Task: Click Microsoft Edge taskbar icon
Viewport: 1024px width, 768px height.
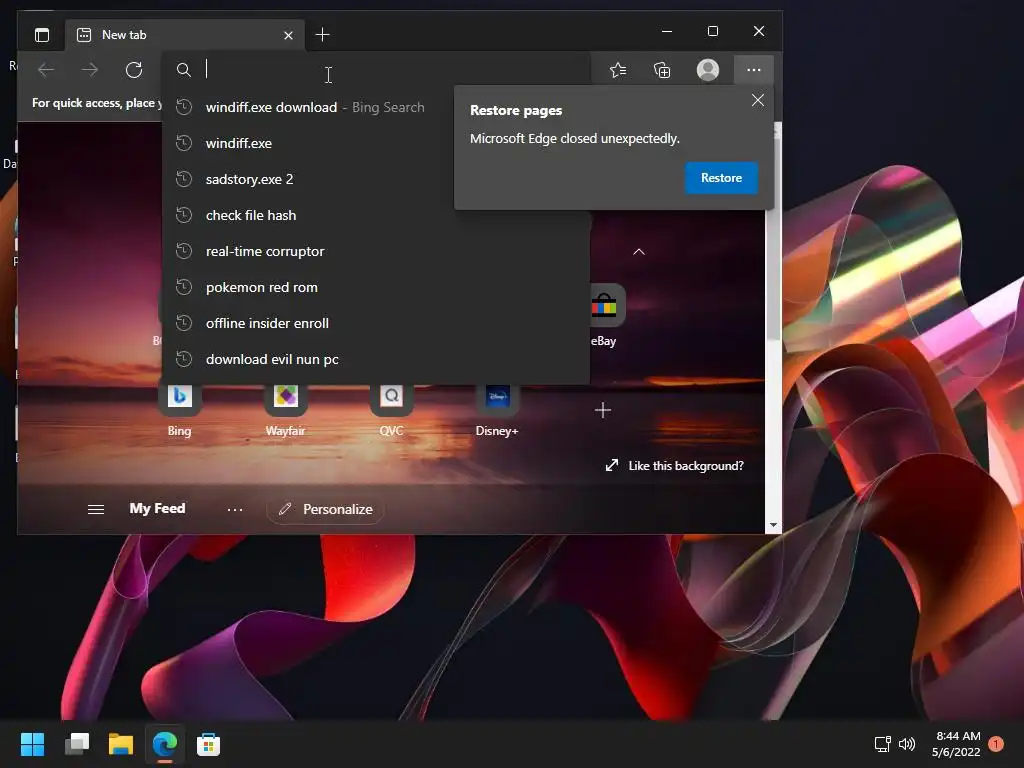Action: tap(165, 744)
